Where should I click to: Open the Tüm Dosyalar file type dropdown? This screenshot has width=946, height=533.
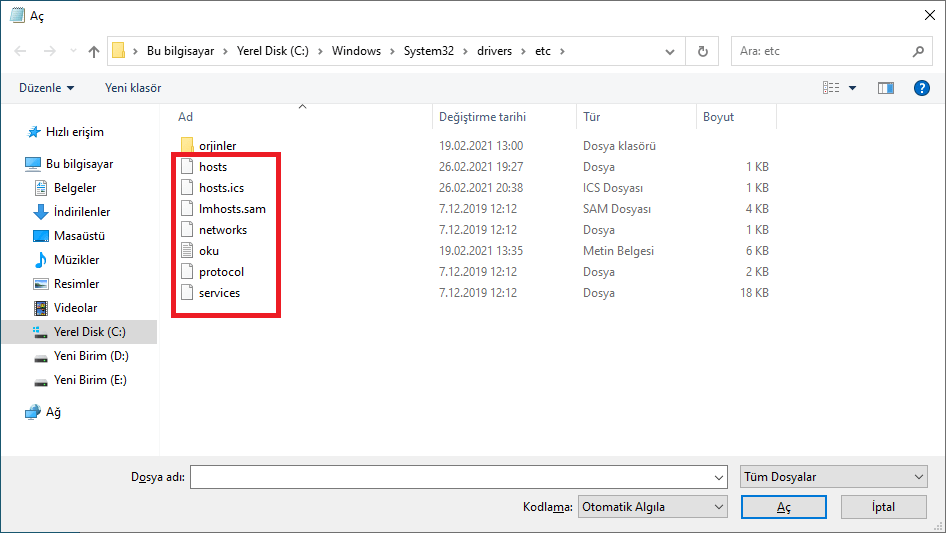[x=834, y=477]
